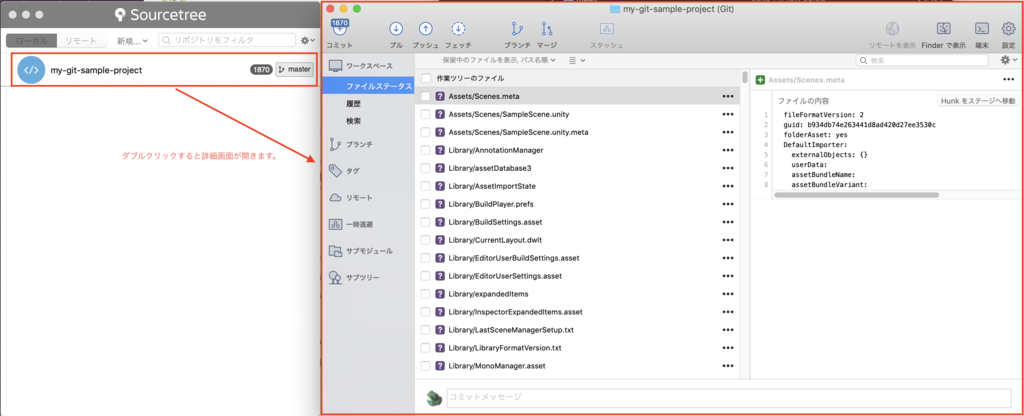Open the list view style dropdown
The height and width of the screenshot is (416, 1024).
point(577,60)
